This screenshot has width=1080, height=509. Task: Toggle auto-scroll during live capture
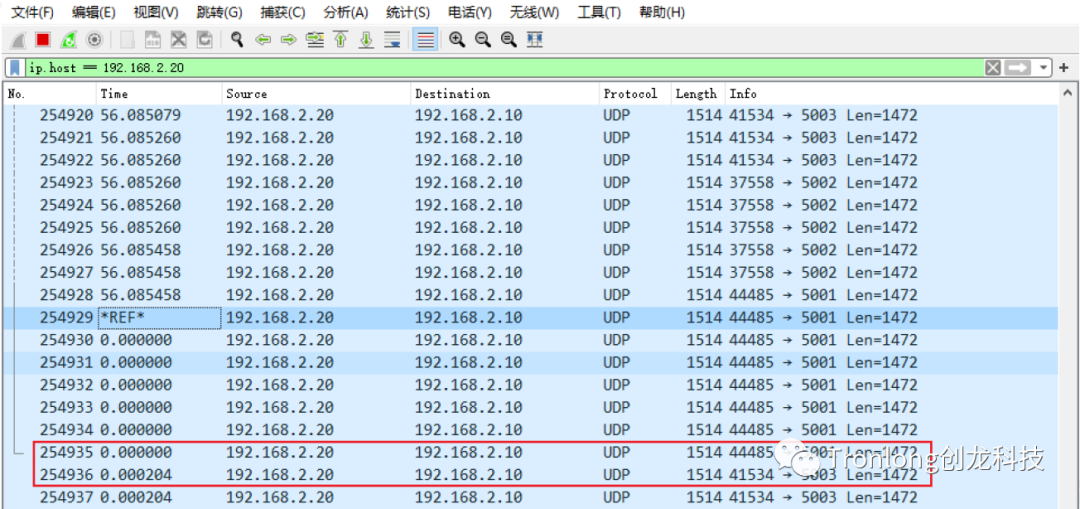click(392, 40)
